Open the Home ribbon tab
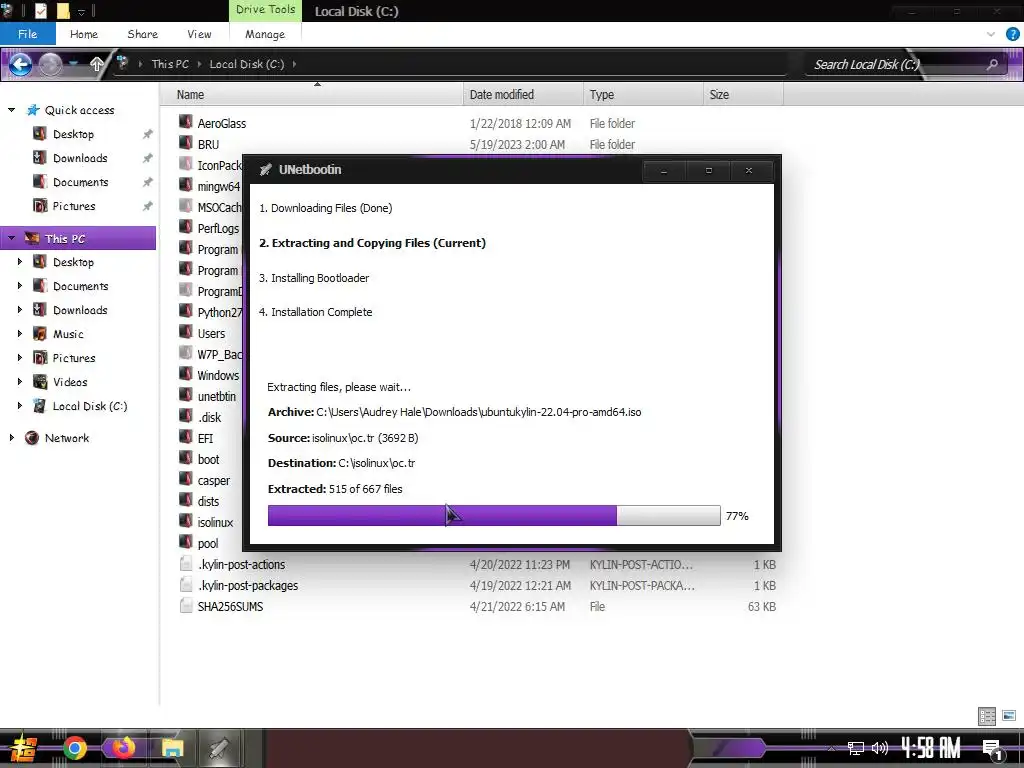Viewport: 1024px width, 768px height. coord(84,34)
